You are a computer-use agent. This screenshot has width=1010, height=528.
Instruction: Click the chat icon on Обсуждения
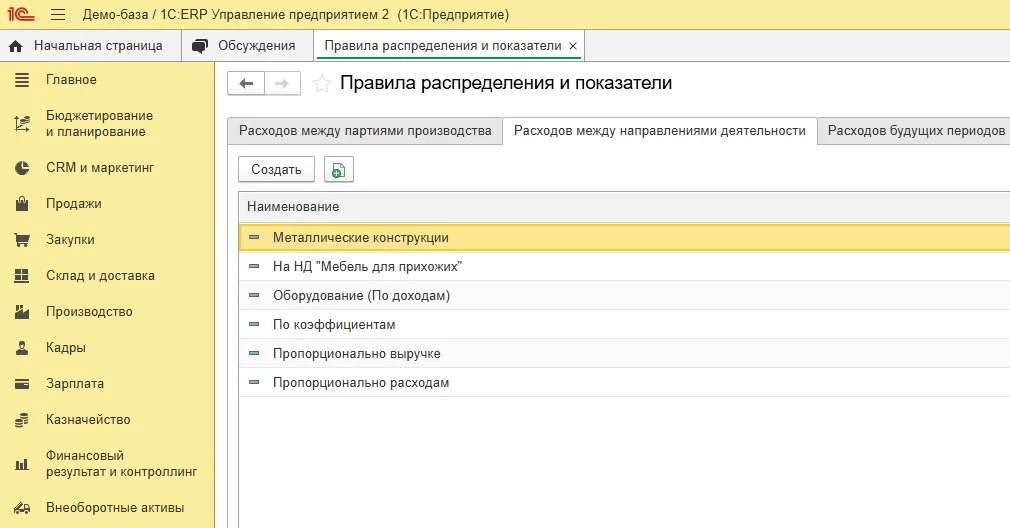point(200,46)
